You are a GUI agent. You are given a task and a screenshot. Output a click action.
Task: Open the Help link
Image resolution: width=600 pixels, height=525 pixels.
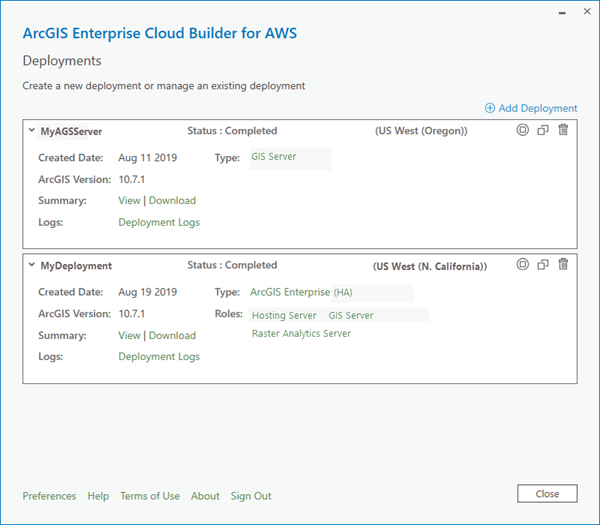click(98, 496)
